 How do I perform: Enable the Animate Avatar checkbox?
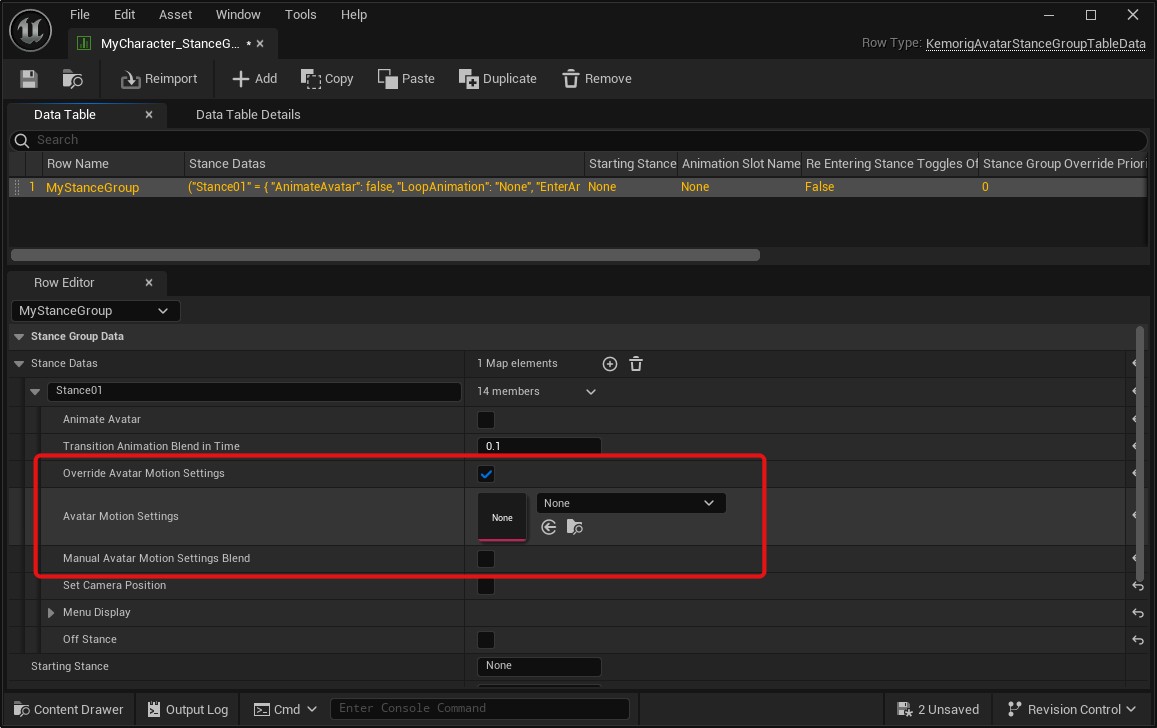(486, 420)
